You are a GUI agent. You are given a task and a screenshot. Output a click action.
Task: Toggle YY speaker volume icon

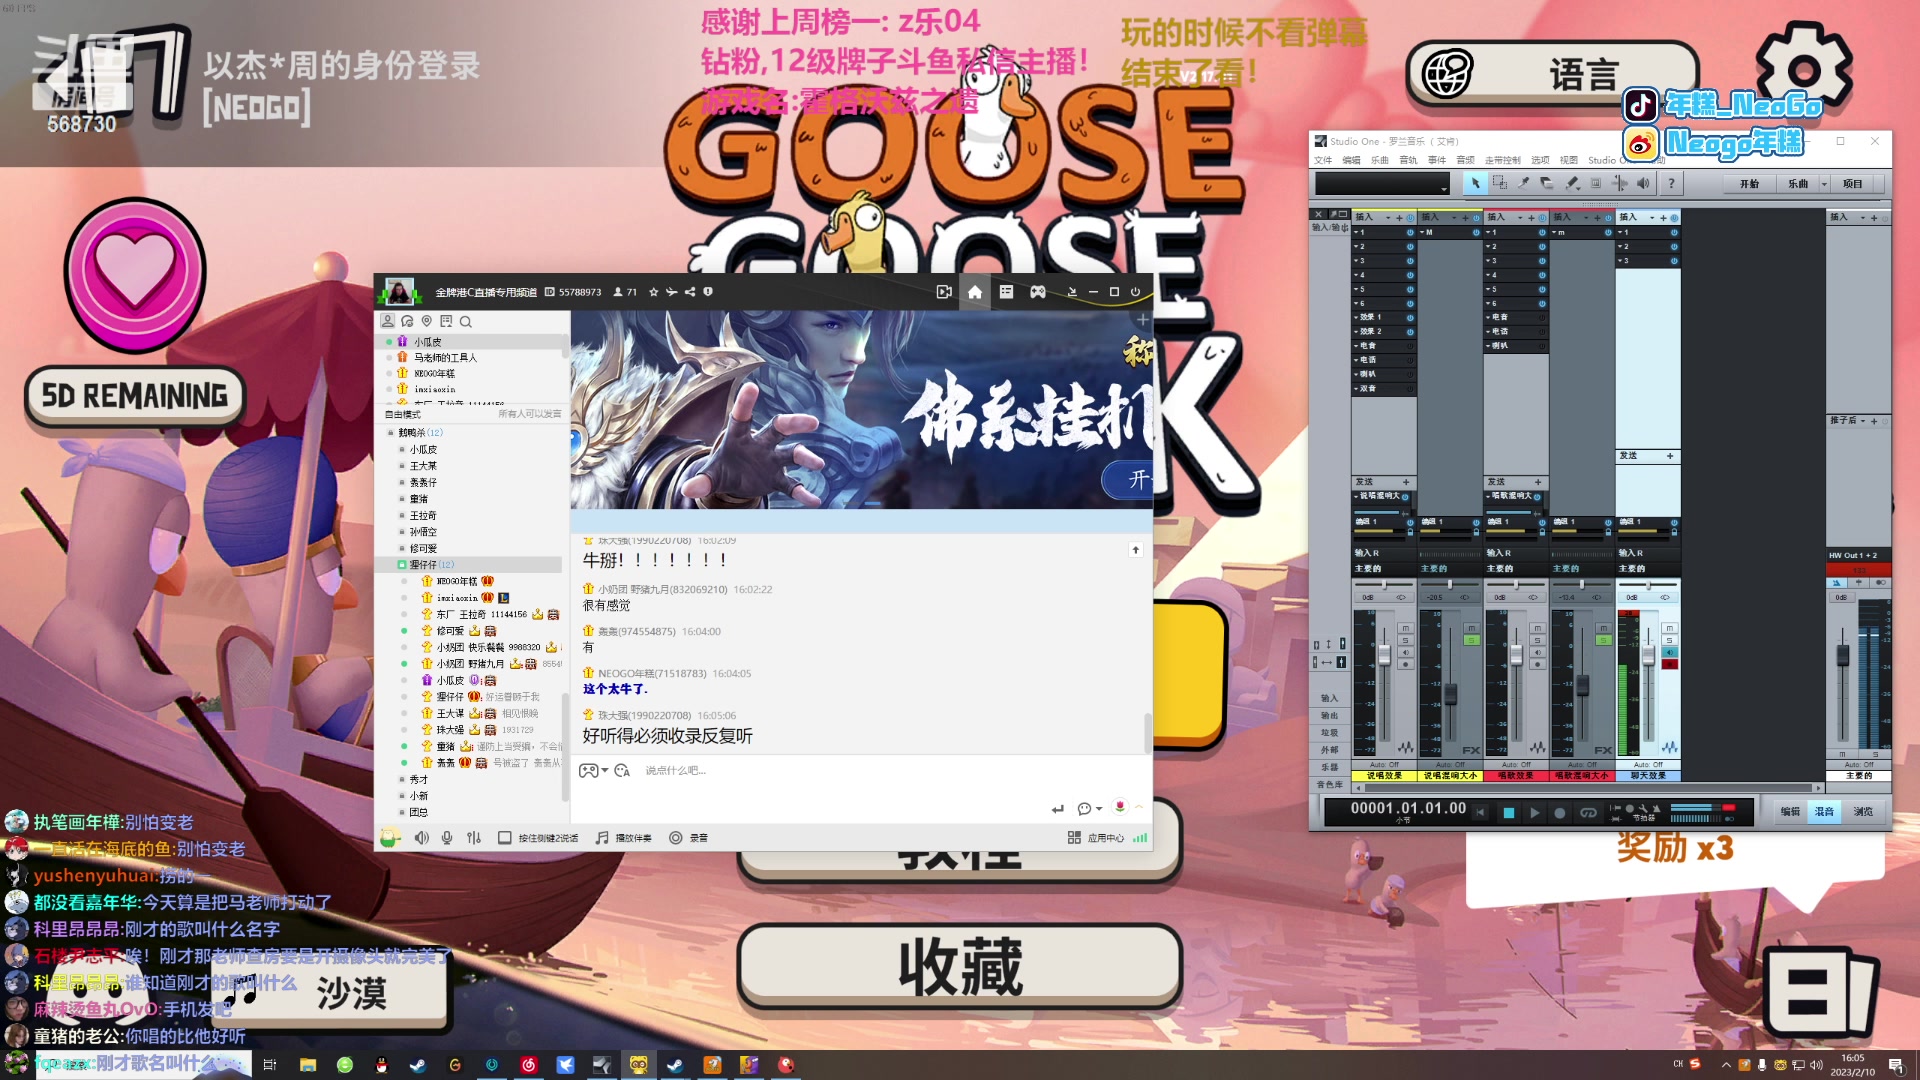421,838
